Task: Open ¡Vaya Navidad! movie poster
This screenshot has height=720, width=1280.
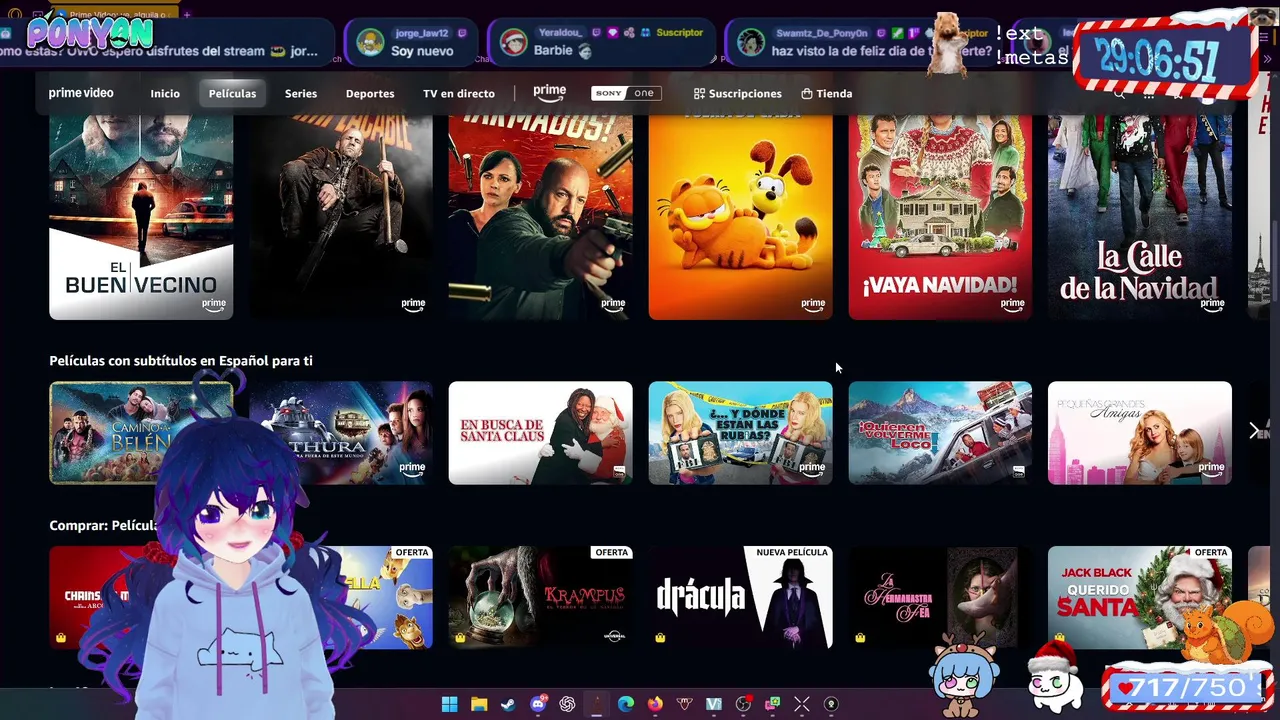Action: pos(940,216)
